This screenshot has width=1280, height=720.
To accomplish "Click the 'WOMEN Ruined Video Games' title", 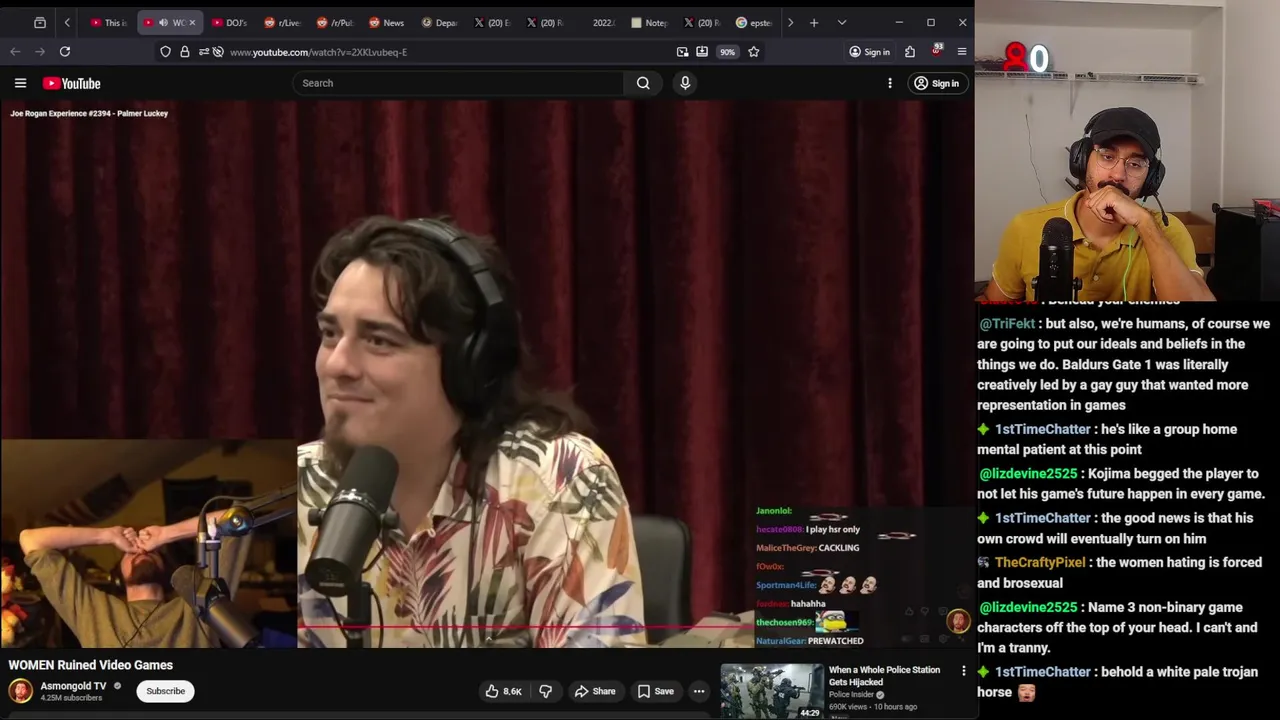I will 91,665.
